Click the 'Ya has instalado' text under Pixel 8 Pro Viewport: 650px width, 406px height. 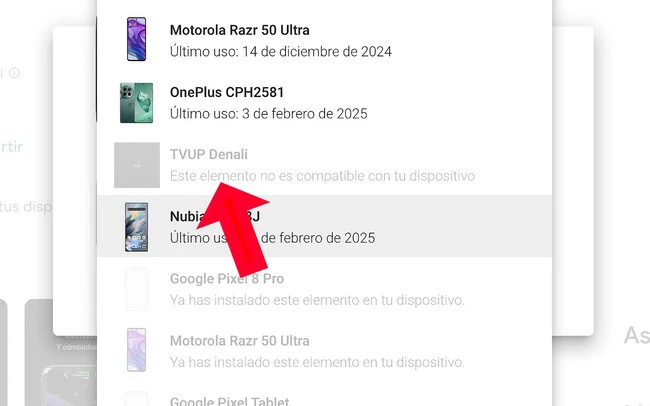[317, 300]
